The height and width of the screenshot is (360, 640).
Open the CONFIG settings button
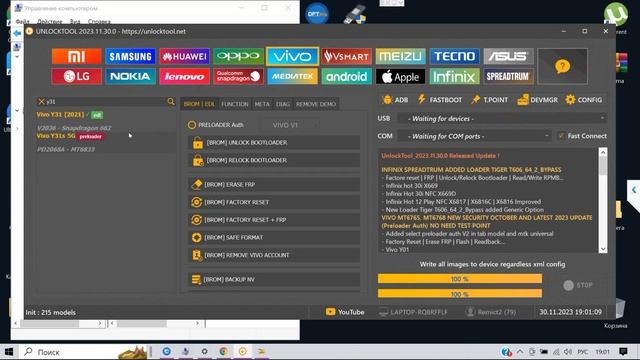[584, 100]
